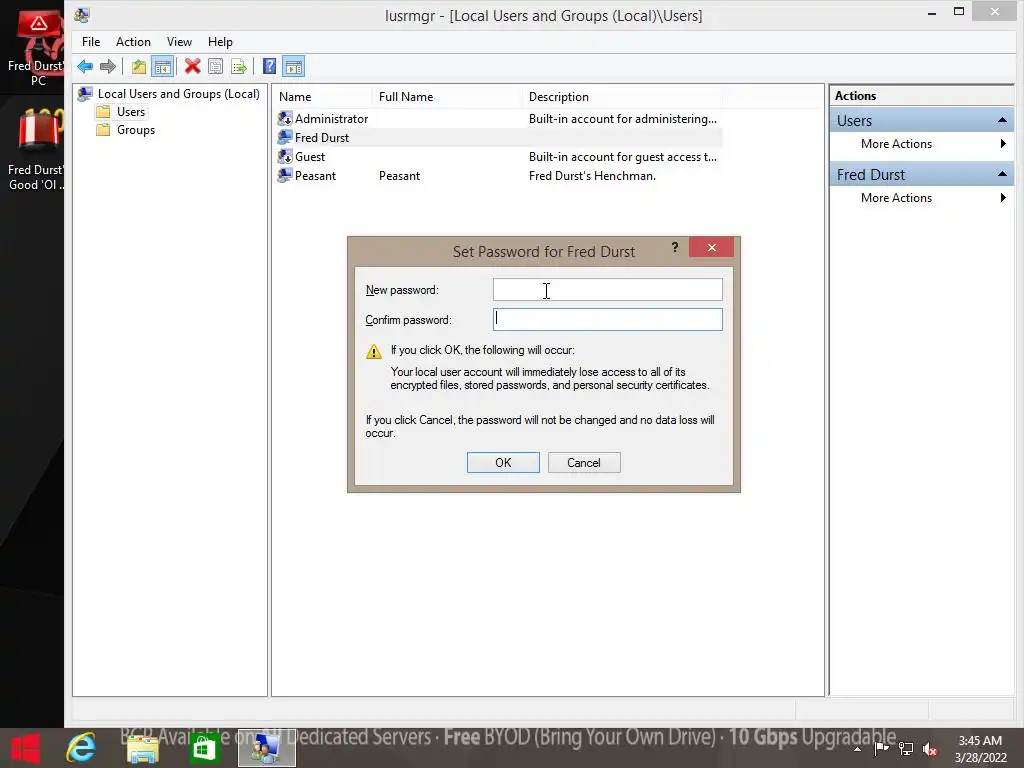The image size is (1024, 768).
Task: Open File Explorer from the taskbar
Action: coord(142,748)
